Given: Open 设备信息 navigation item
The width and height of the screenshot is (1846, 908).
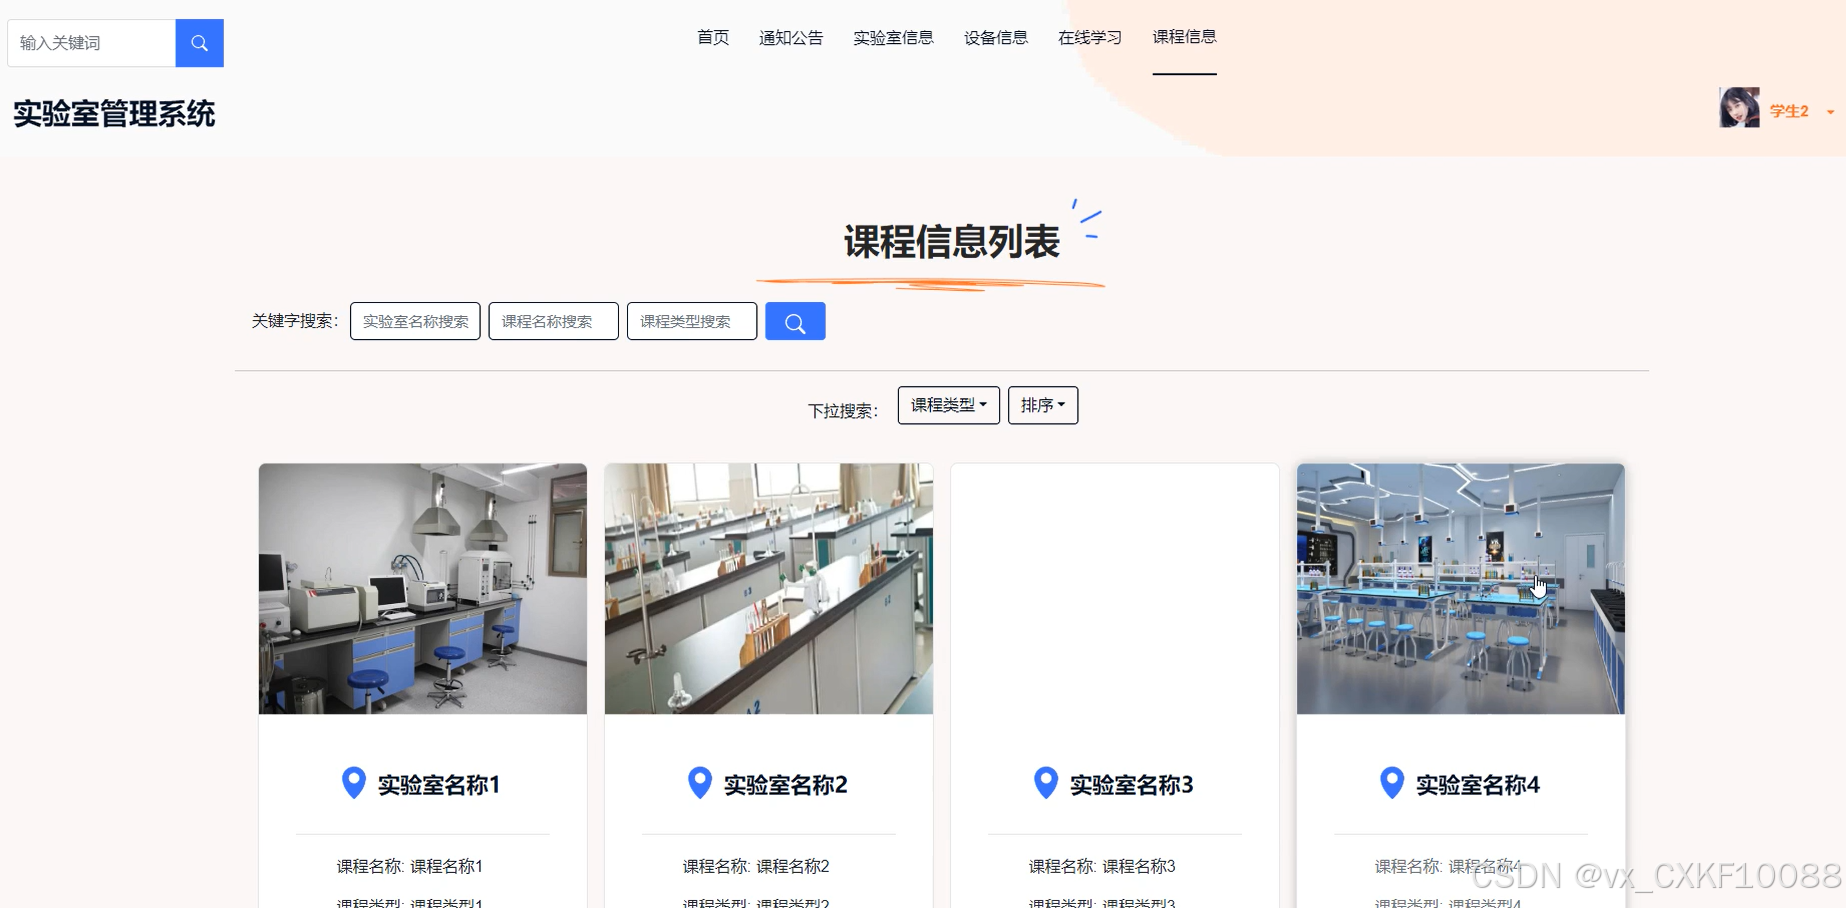Looking at the screenshot, I should pos(996,38).
